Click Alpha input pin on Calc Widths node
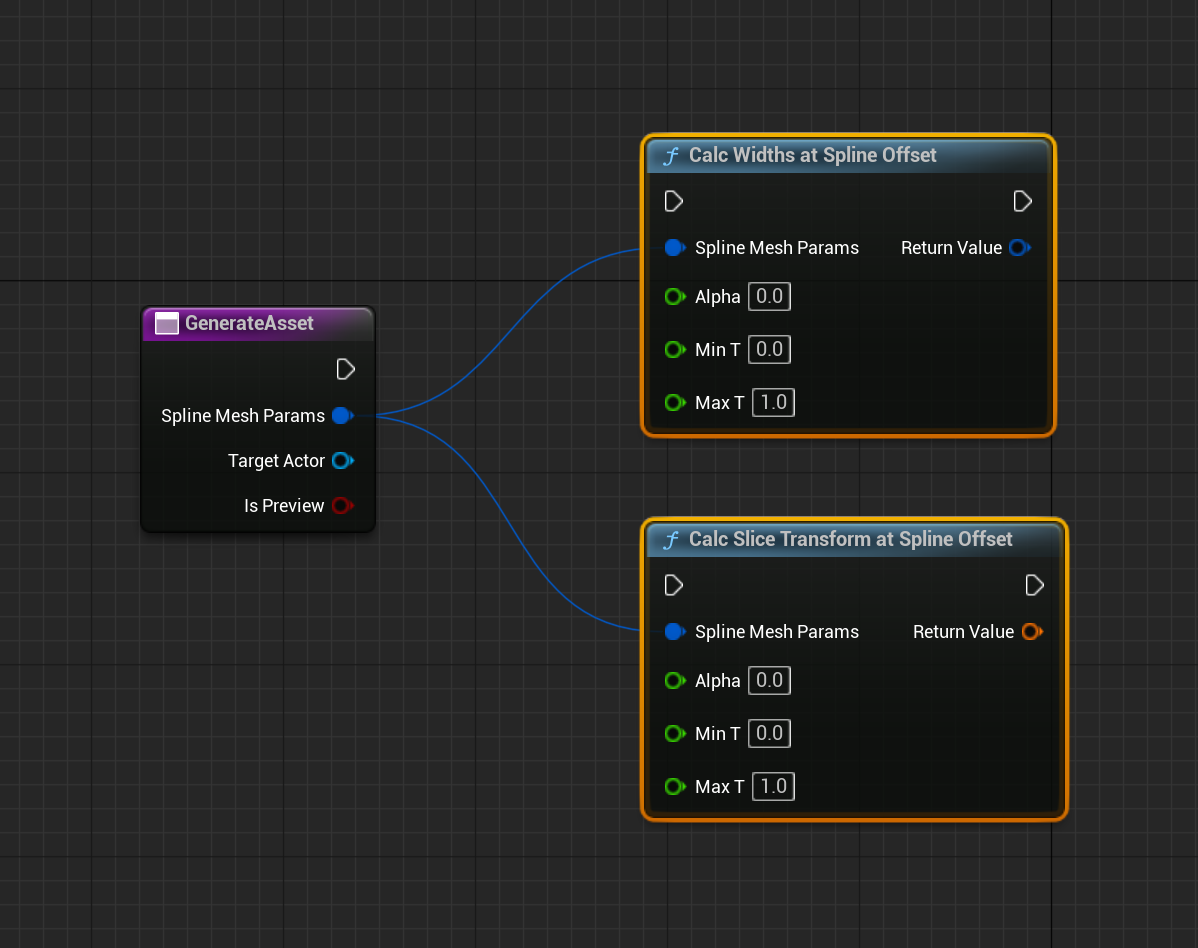 [x=675, y=296]
